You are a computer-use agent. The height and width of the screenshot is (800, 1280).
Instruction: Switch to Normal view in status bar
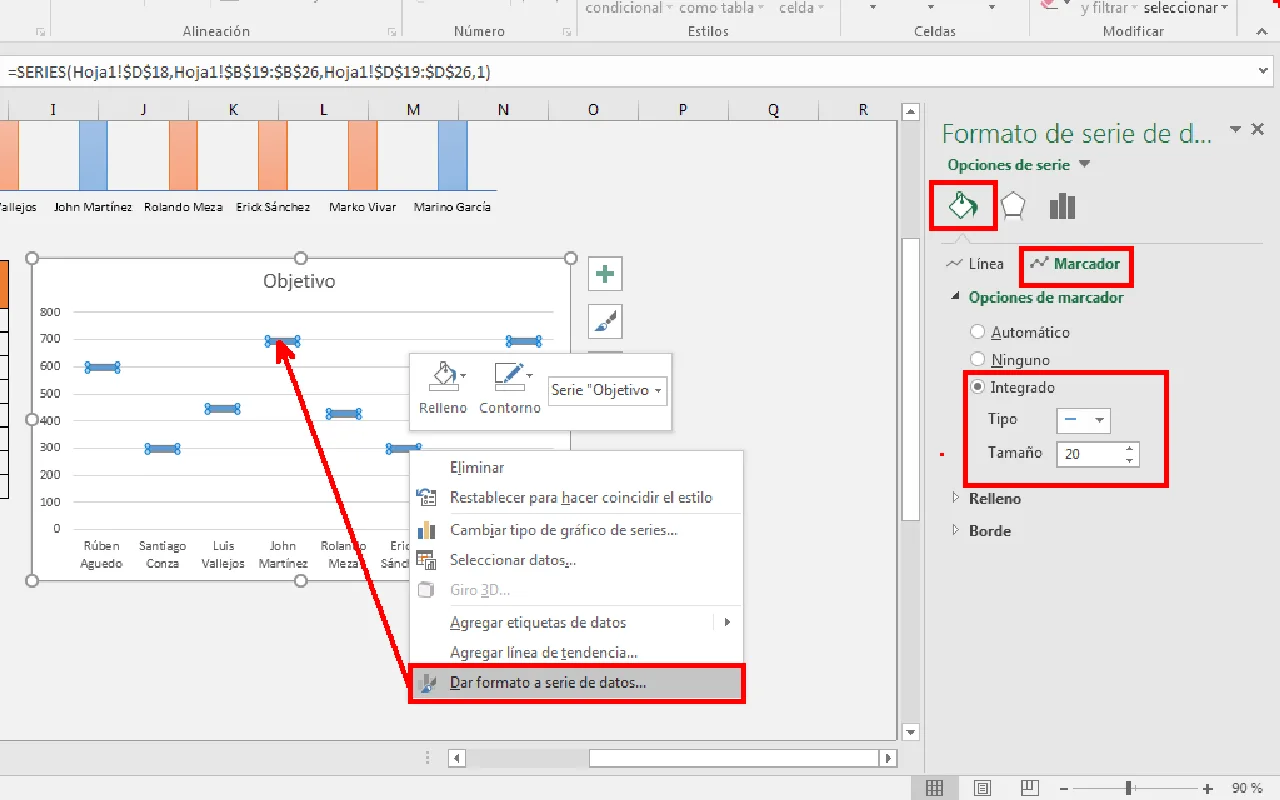tap(934, 788)
